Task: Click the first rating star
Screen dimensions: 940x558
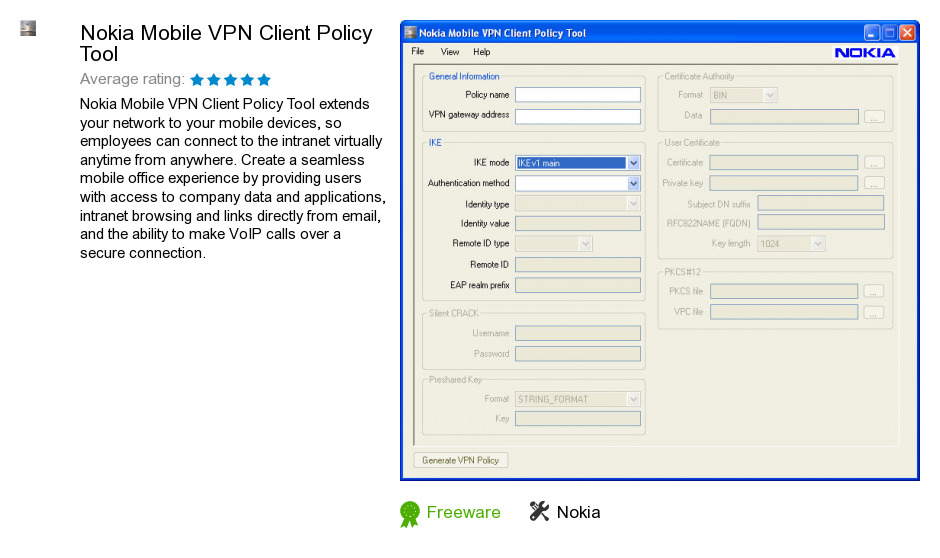Action: pyautogui.click(x=197, y=79)
